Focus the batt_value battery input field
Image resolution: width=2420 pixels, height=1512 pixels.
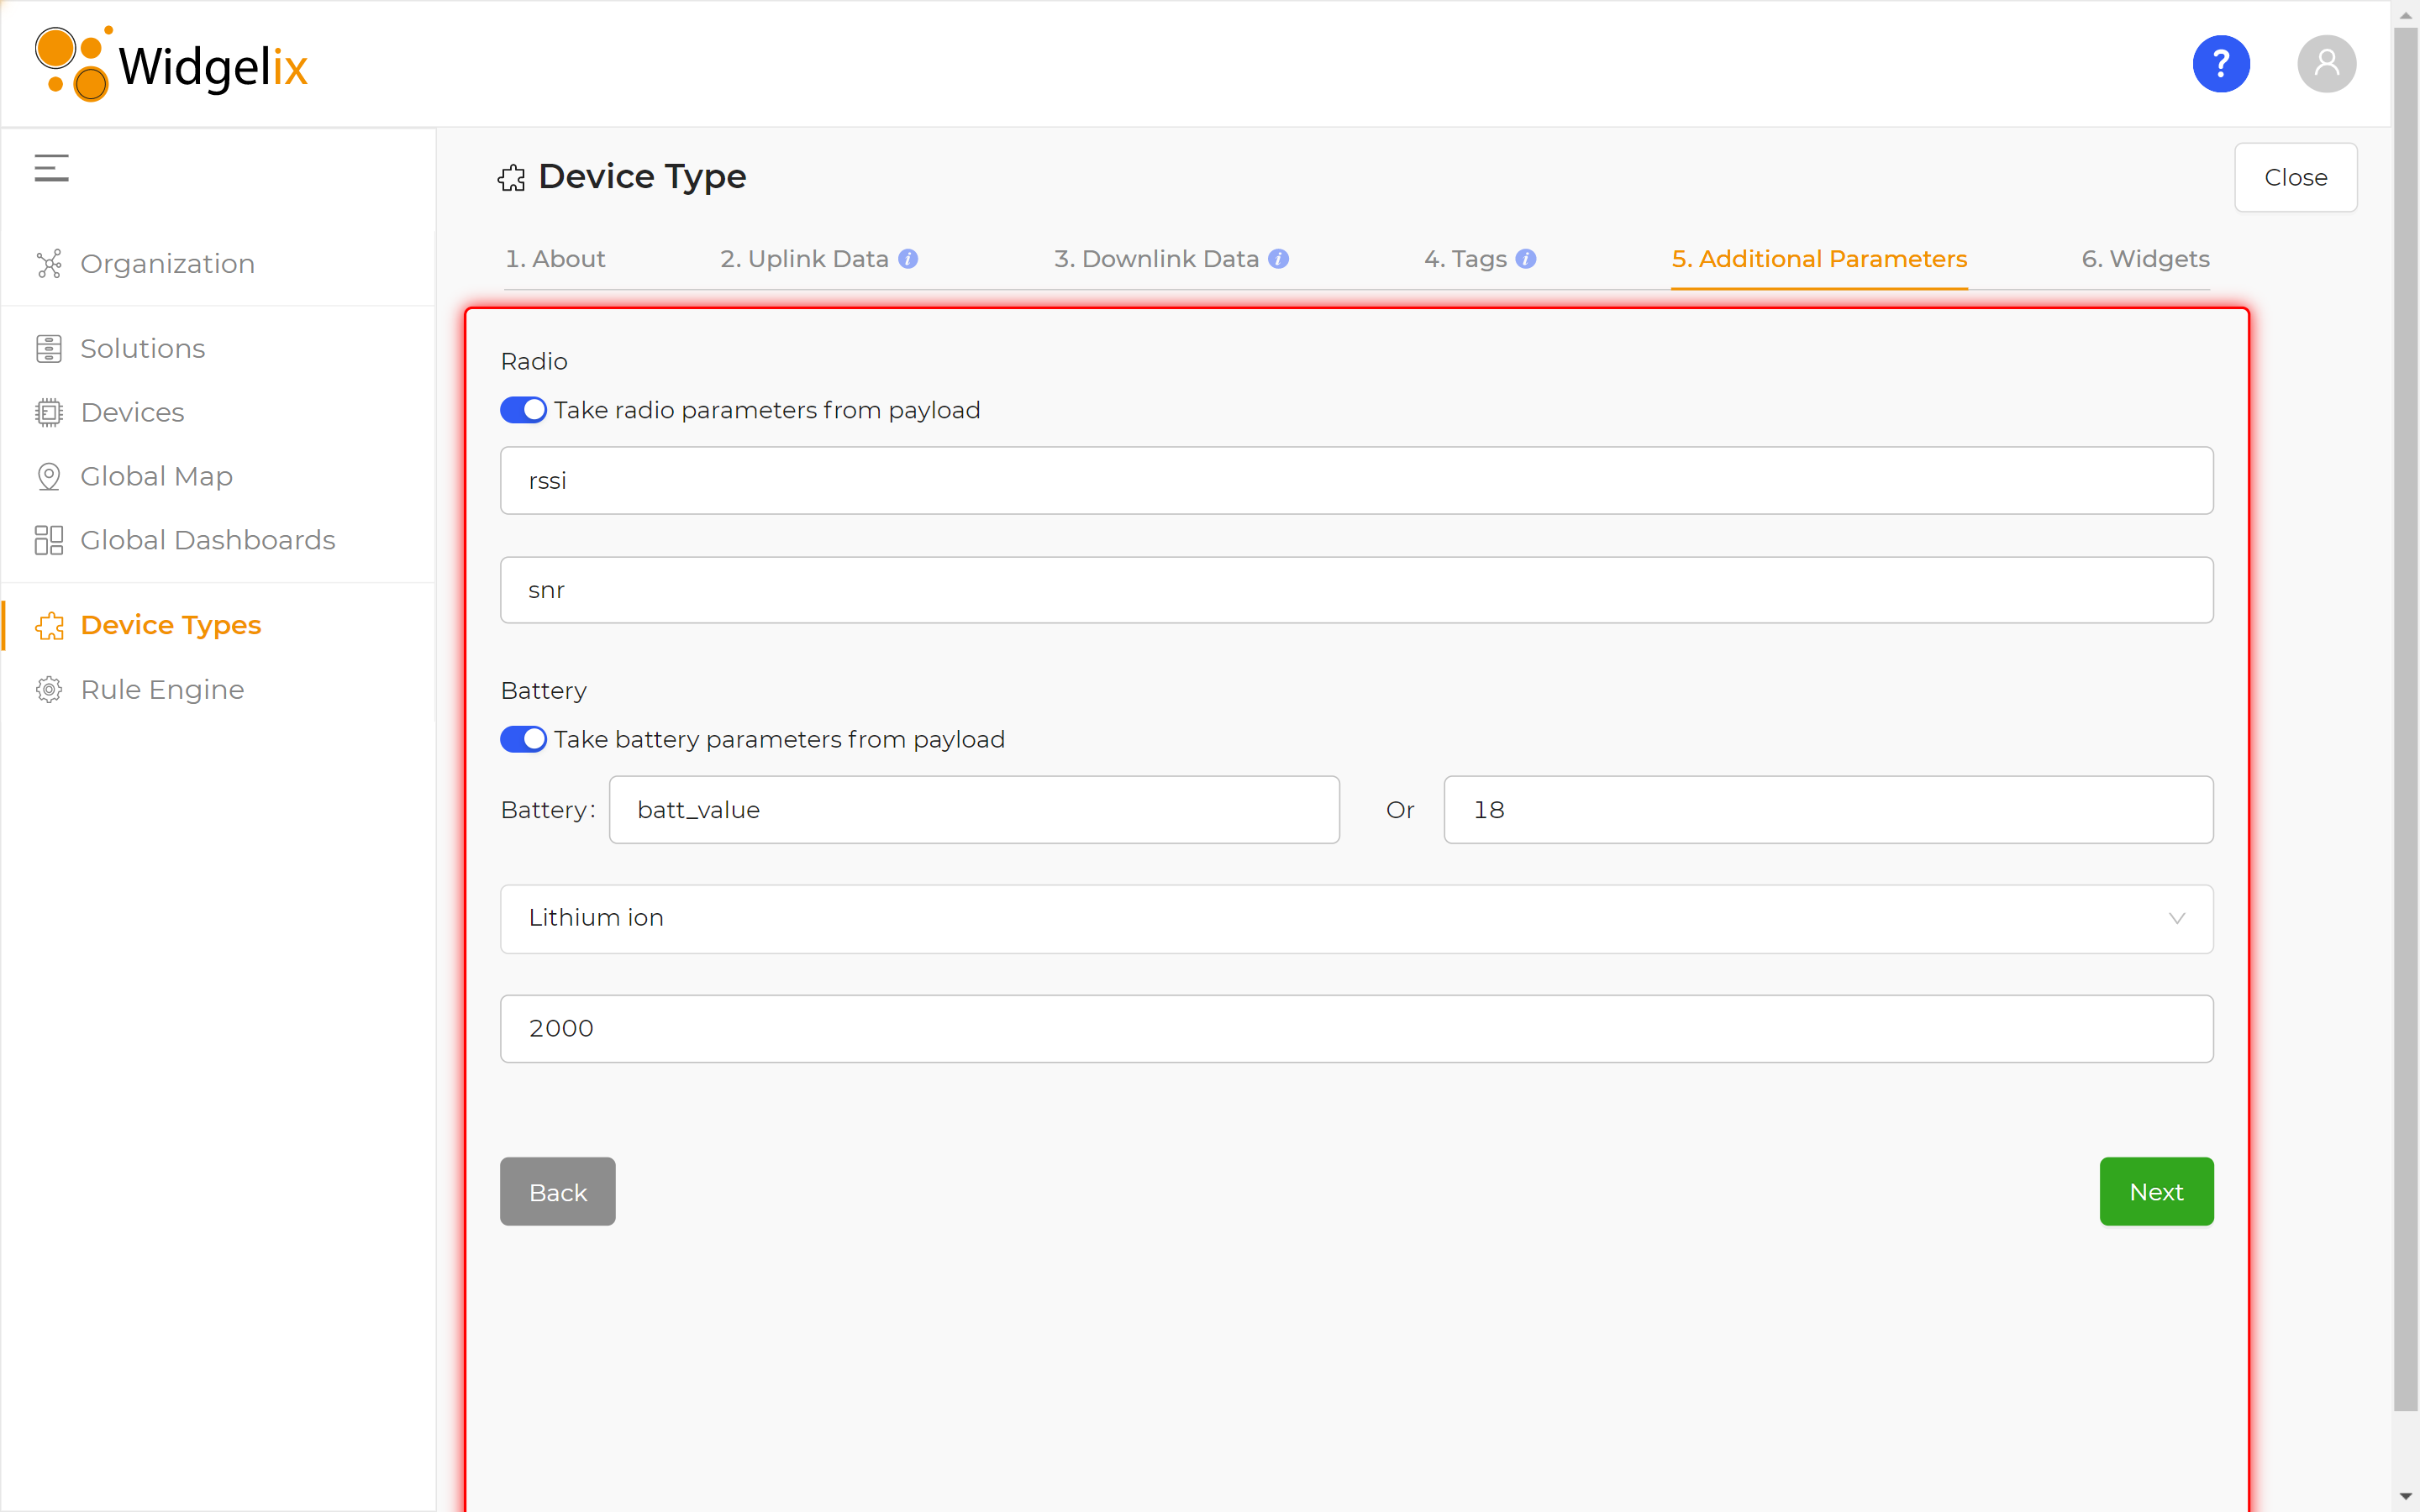click(x=973, y=809)
